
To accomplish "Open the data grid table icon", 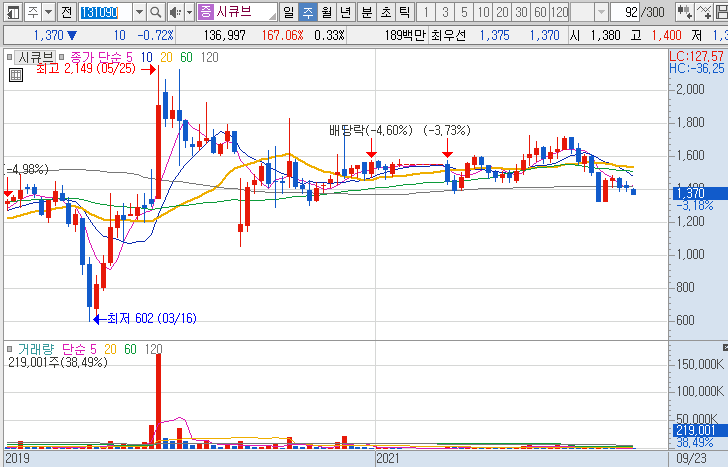I will [16, 75].
